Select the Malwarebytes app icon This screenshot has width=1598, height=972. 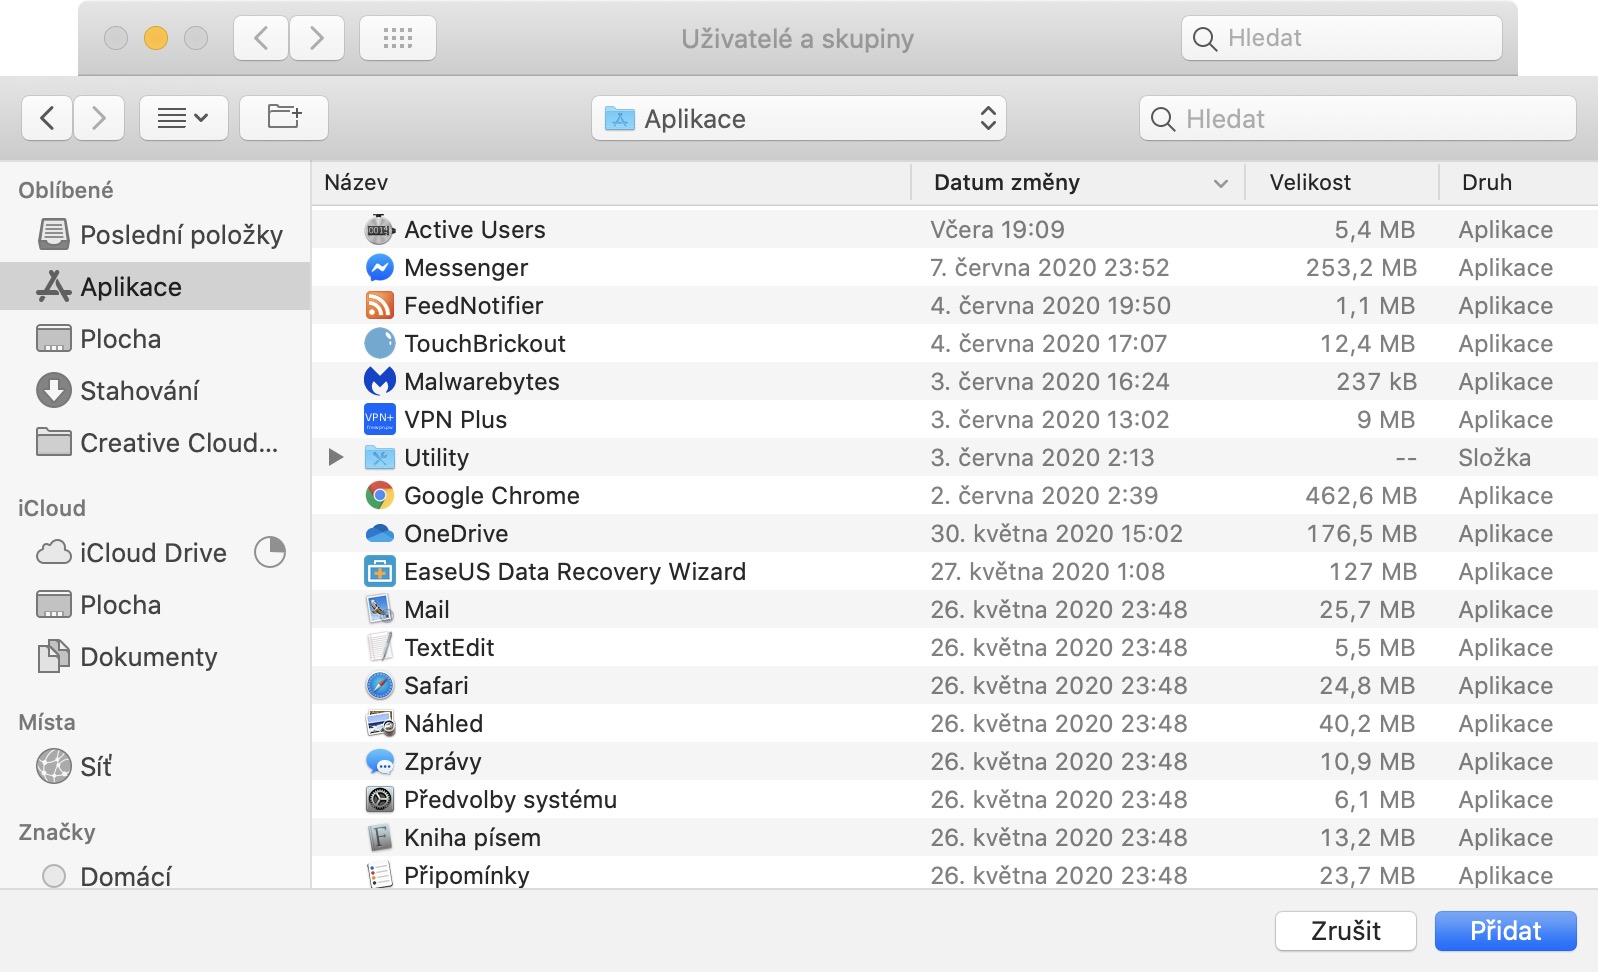[x=379, y=382]
